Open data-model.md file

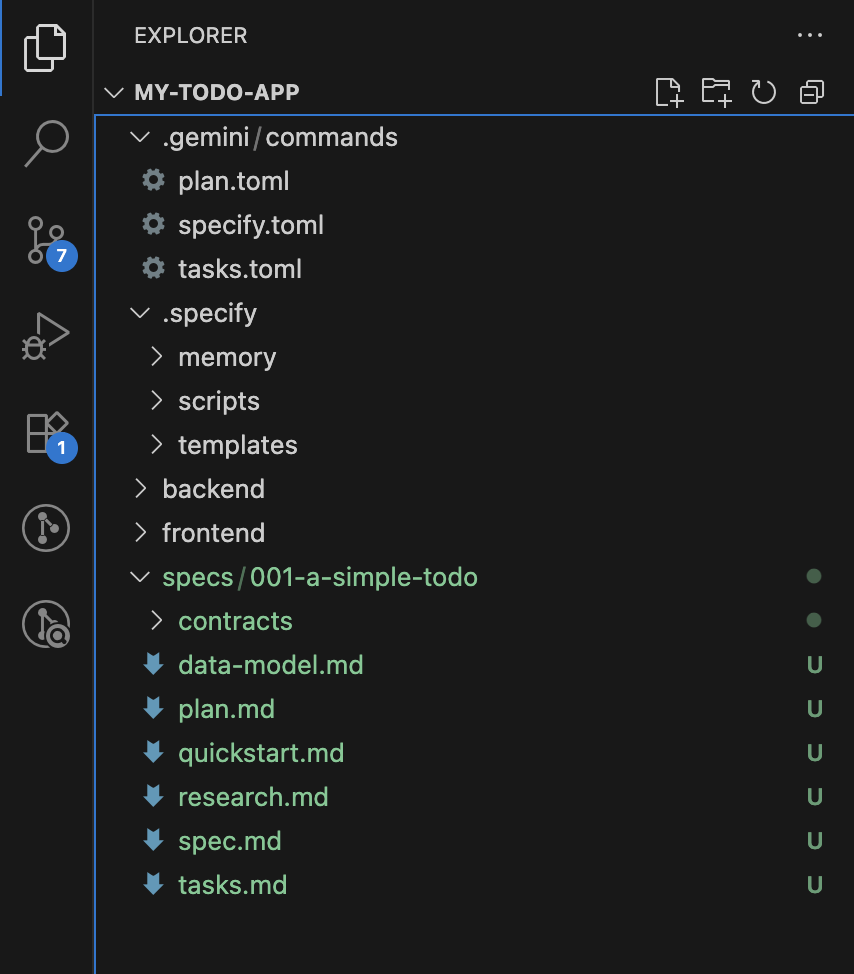tap(271, 665)
